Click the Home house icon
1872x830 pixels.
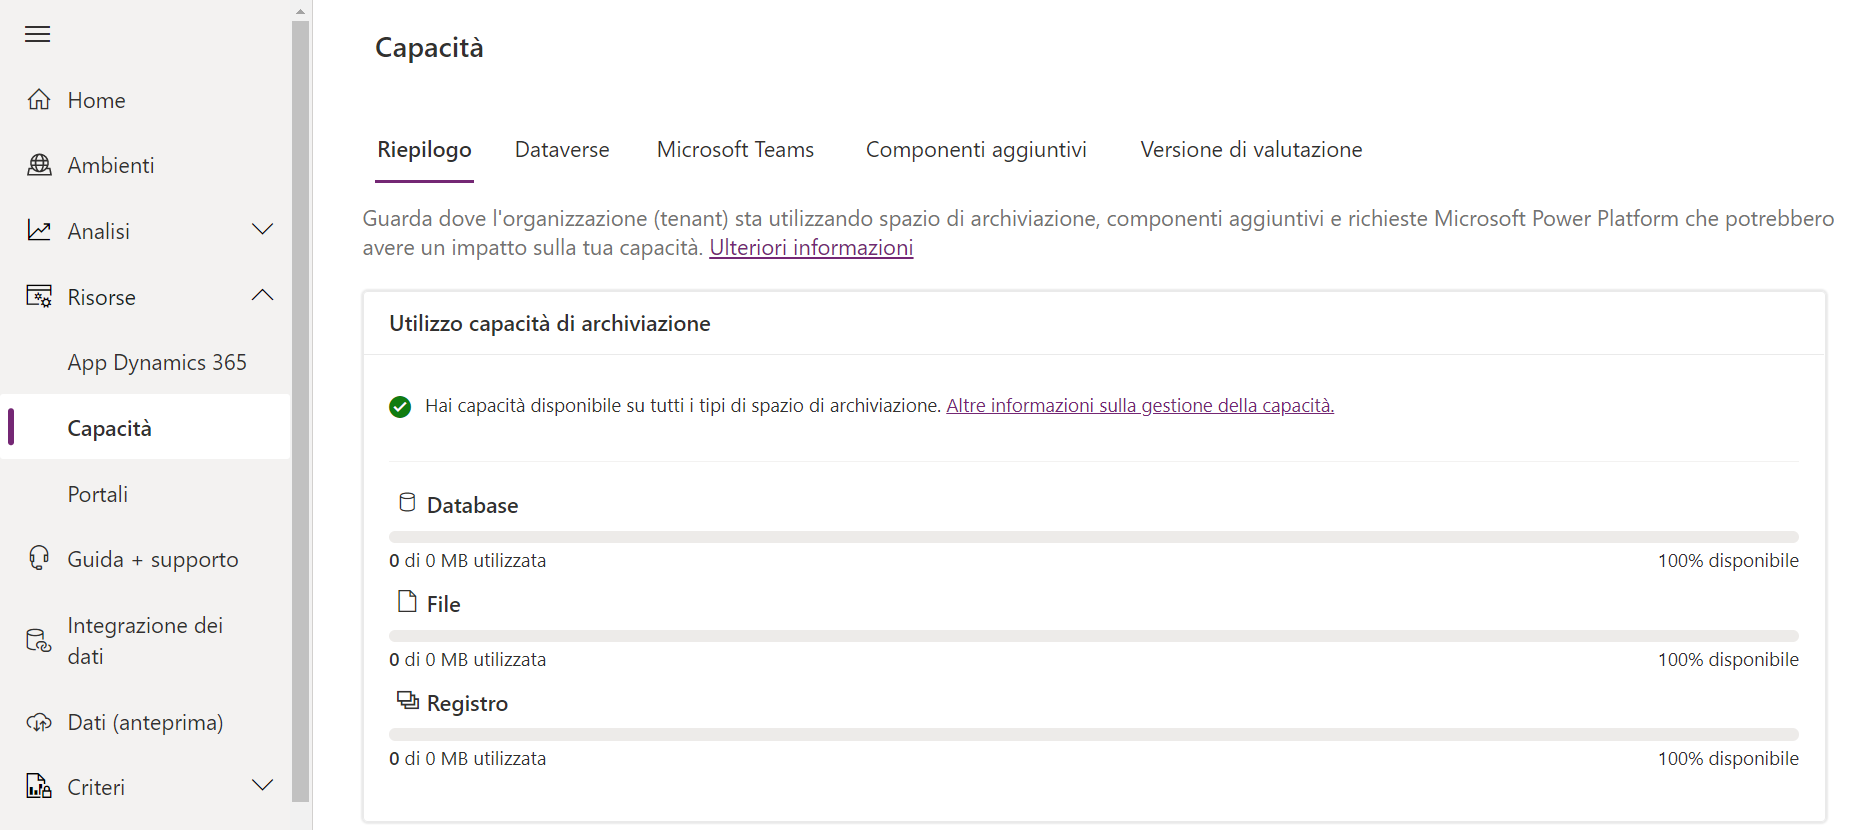click(x=39, y=100)
